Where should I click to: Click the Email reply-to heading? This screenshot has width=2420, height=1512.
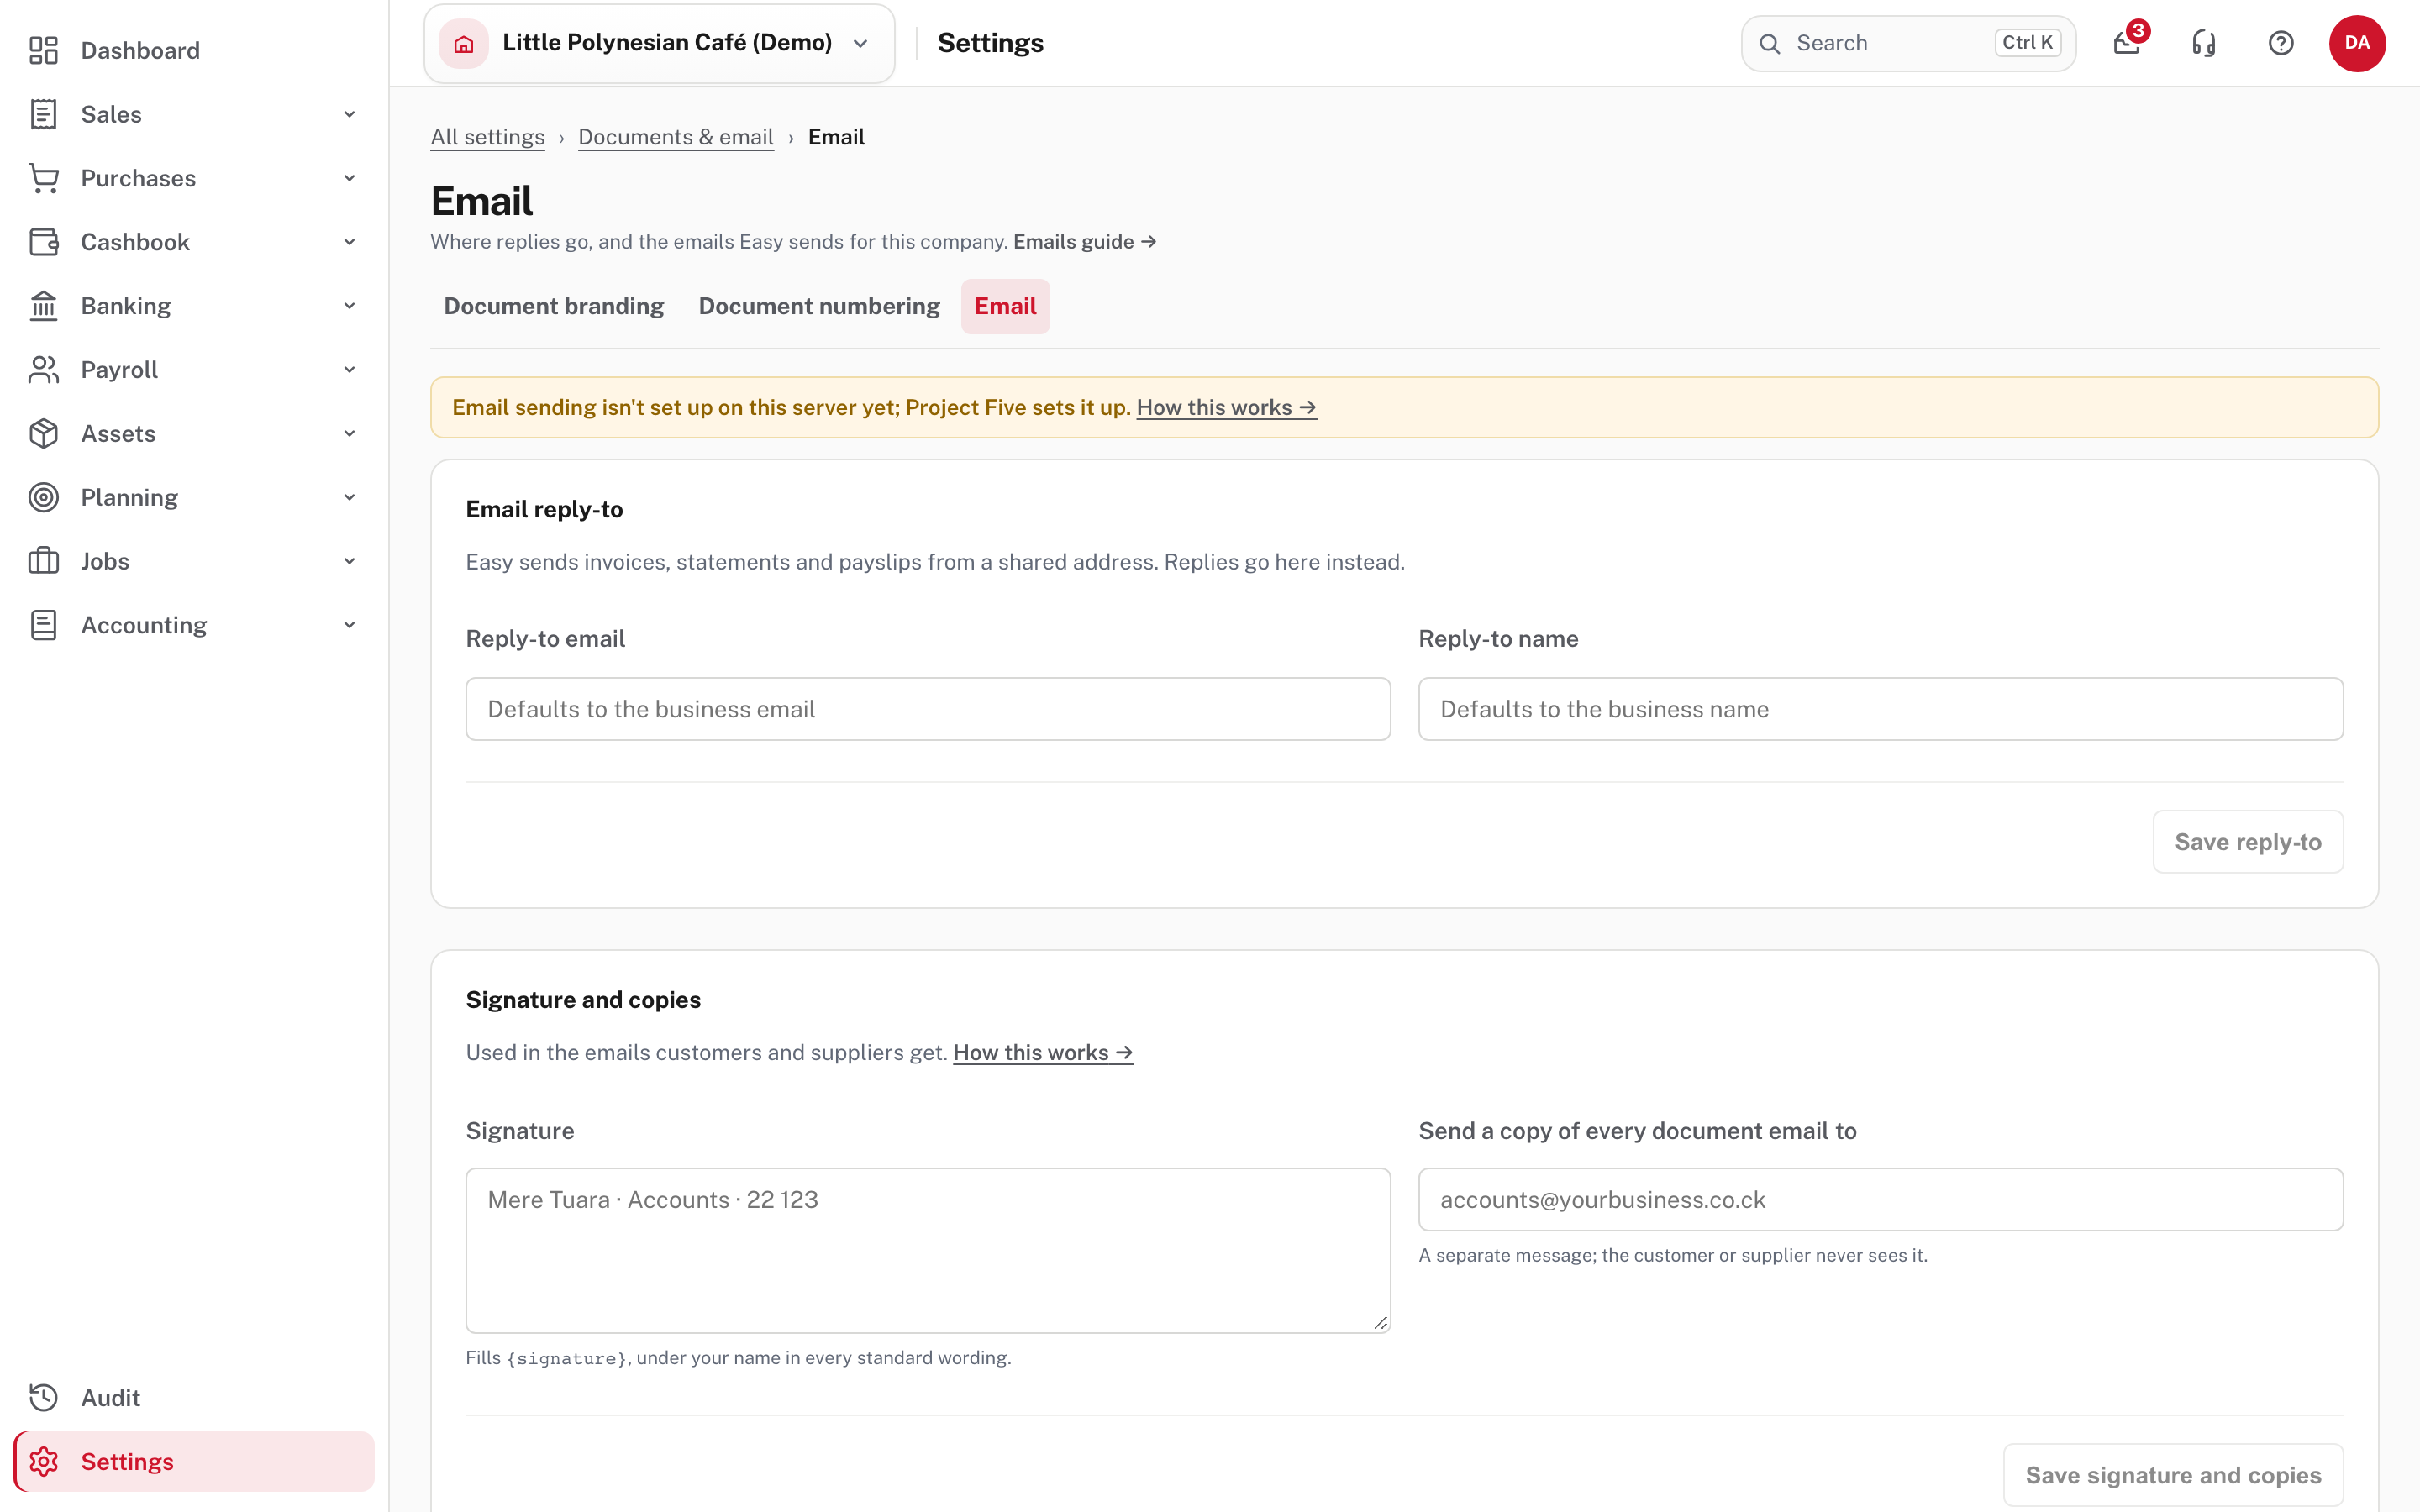544,509
